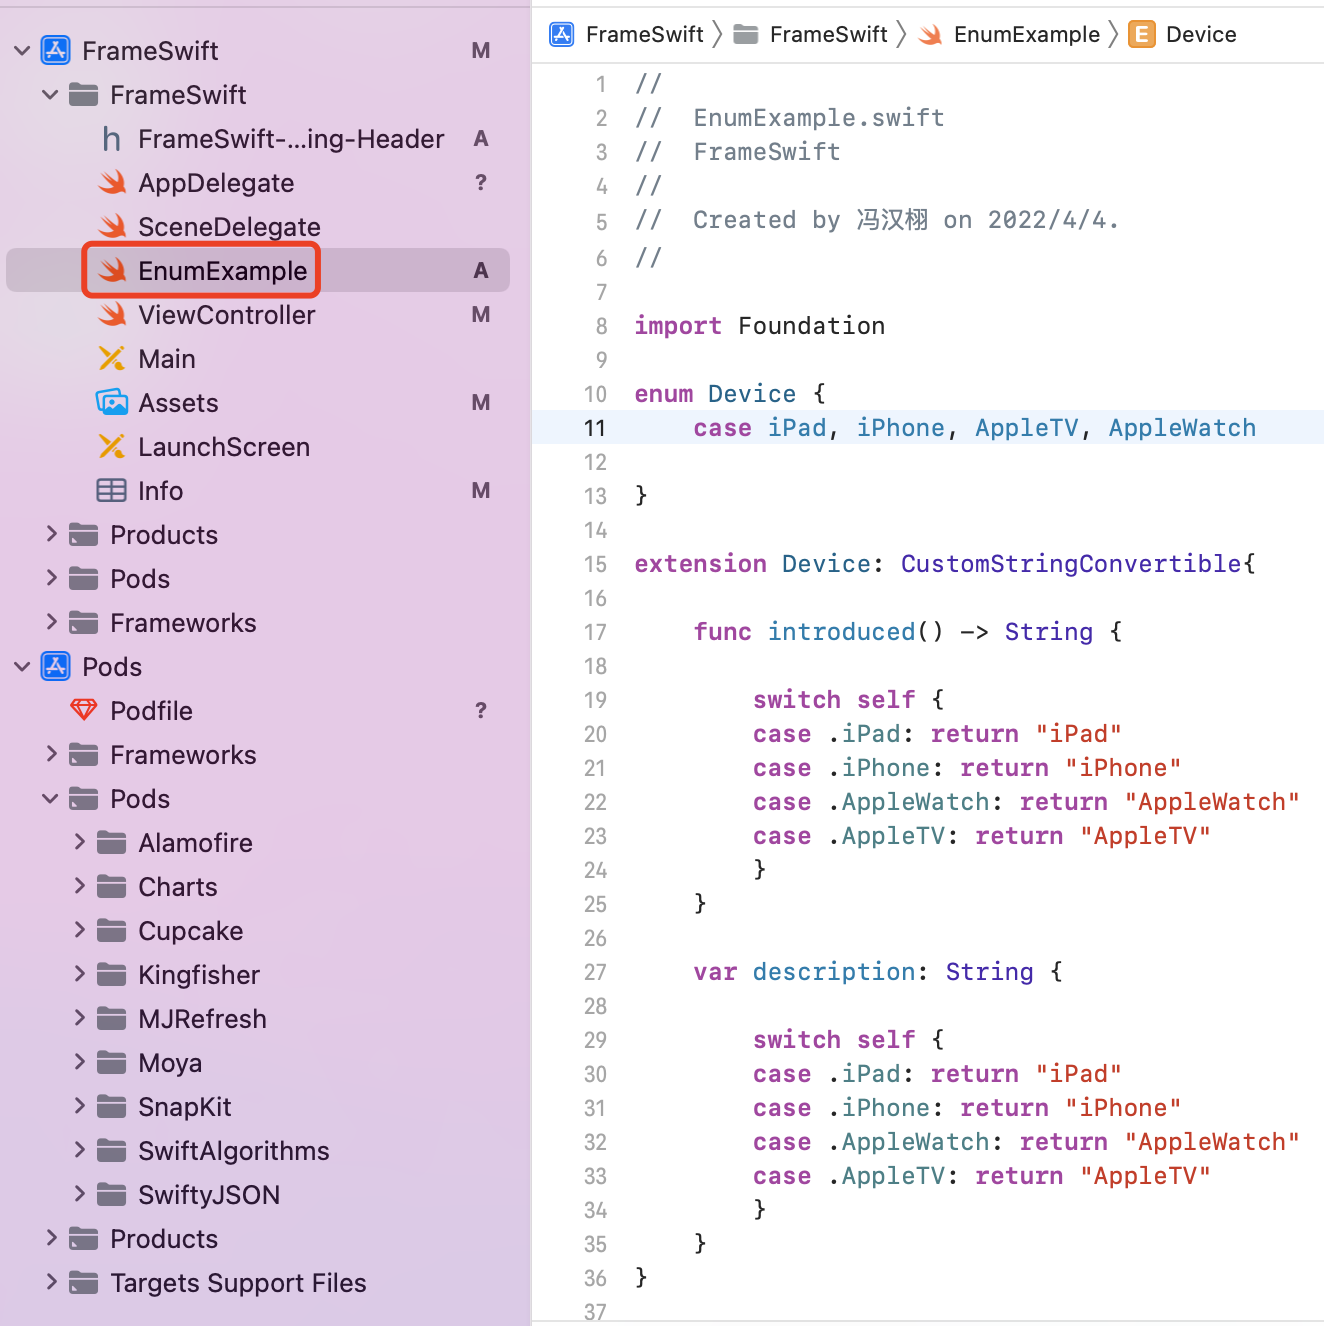Image resolution: width=1324 pixels, height=1326 pixels.
Task: Collapse the Pods project root
Action: point(22,666)
